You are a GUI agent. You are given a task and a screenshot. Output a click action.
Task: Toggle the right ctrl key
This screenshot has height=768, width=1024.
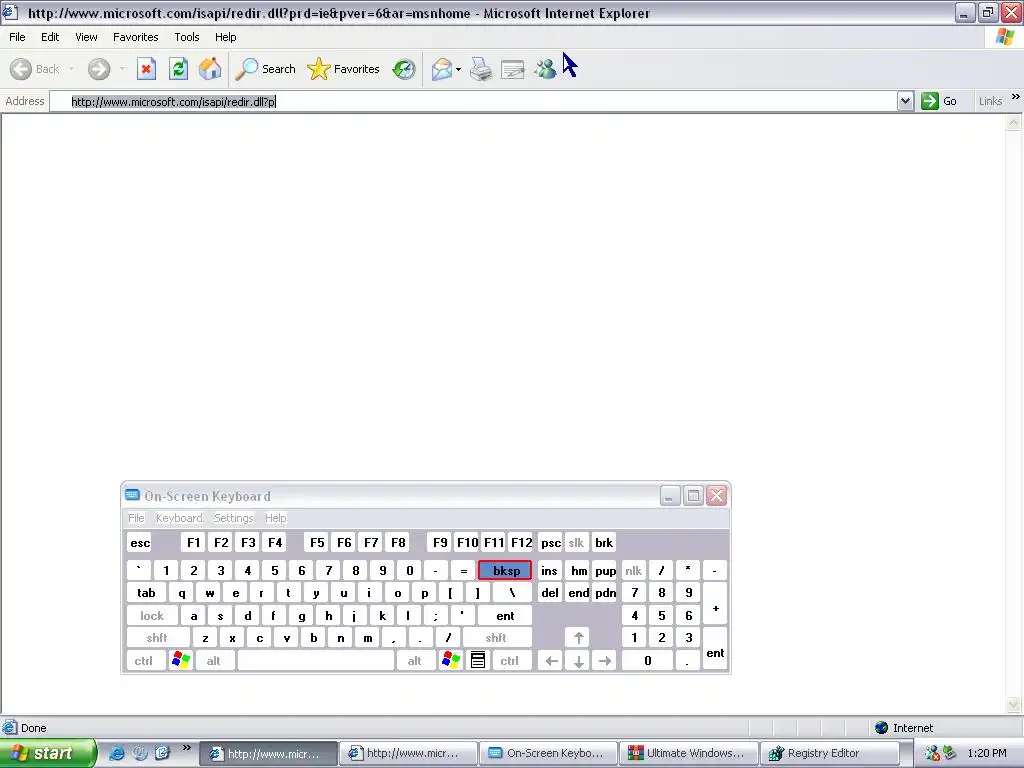[509, 661]
